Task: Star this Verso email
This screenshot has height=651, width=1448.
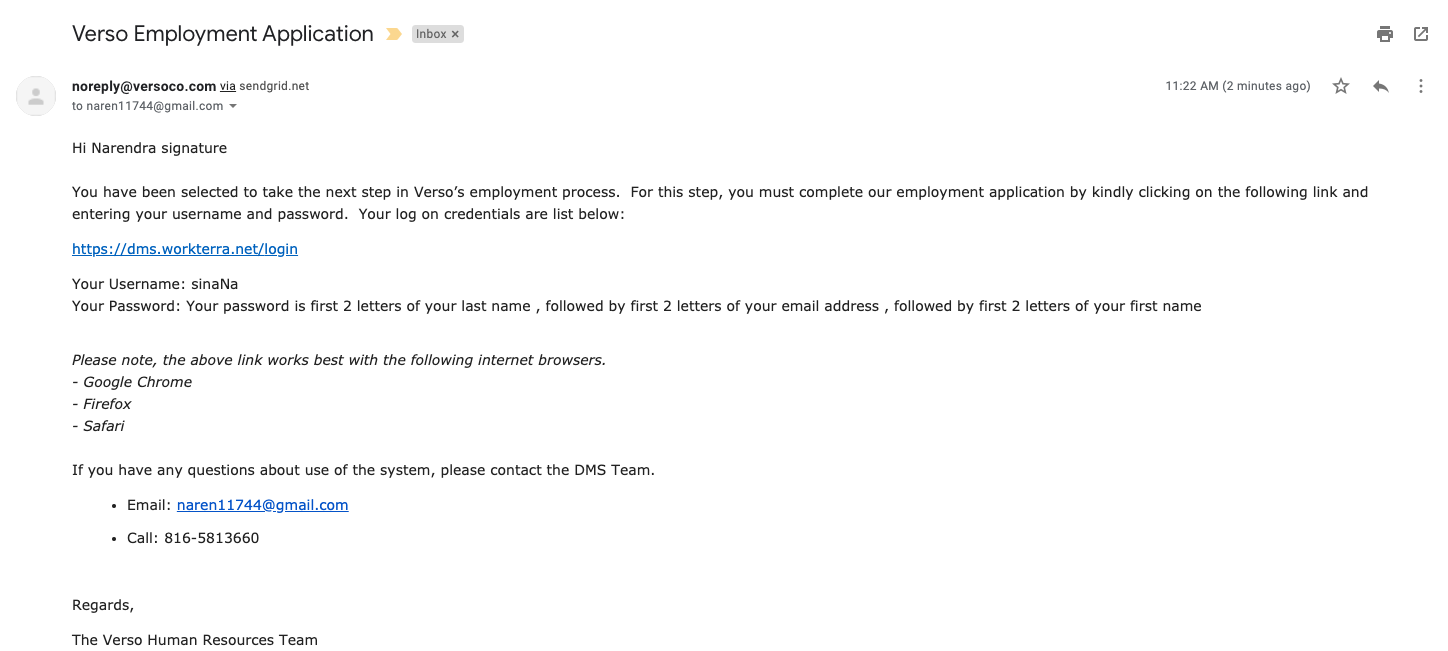Action: (1341, 87)
